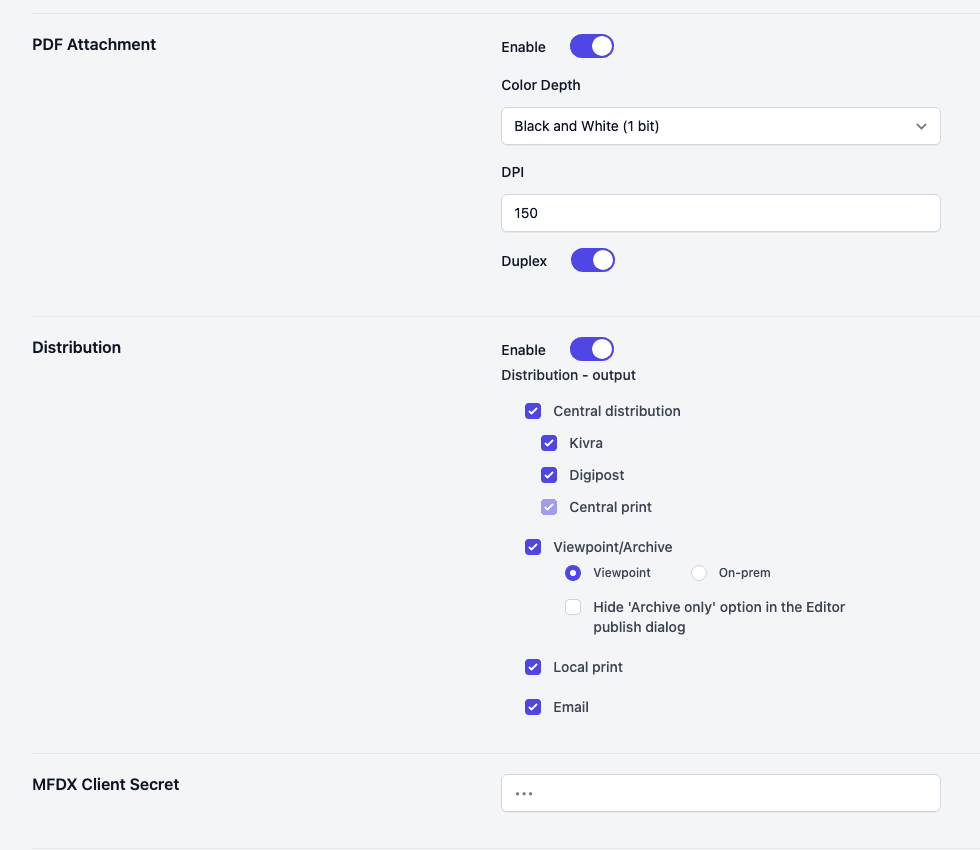Uncheck the Viewpoint/Archive checkbox
The height and width of the screenshot is (850, 980).
tap(533, 547)
